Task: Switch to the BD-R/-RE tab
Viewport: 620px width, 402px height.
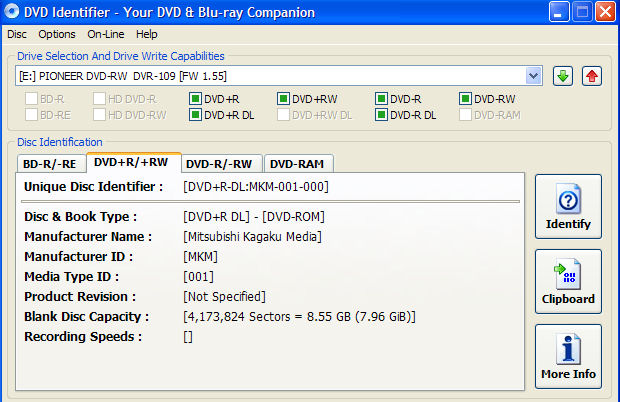Action: click(50, 164)
